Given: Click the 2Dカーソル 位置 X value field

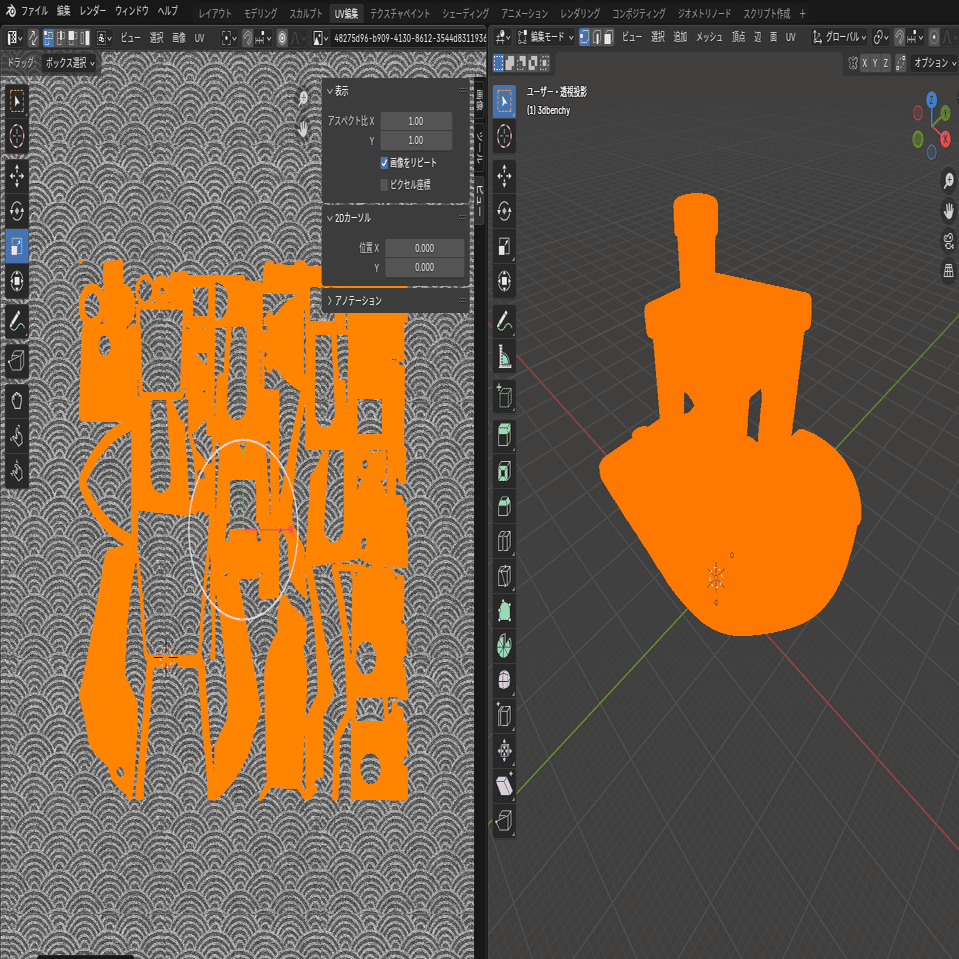Looking at the screenshot, I should pyautogui.click(x=424, y=248).
